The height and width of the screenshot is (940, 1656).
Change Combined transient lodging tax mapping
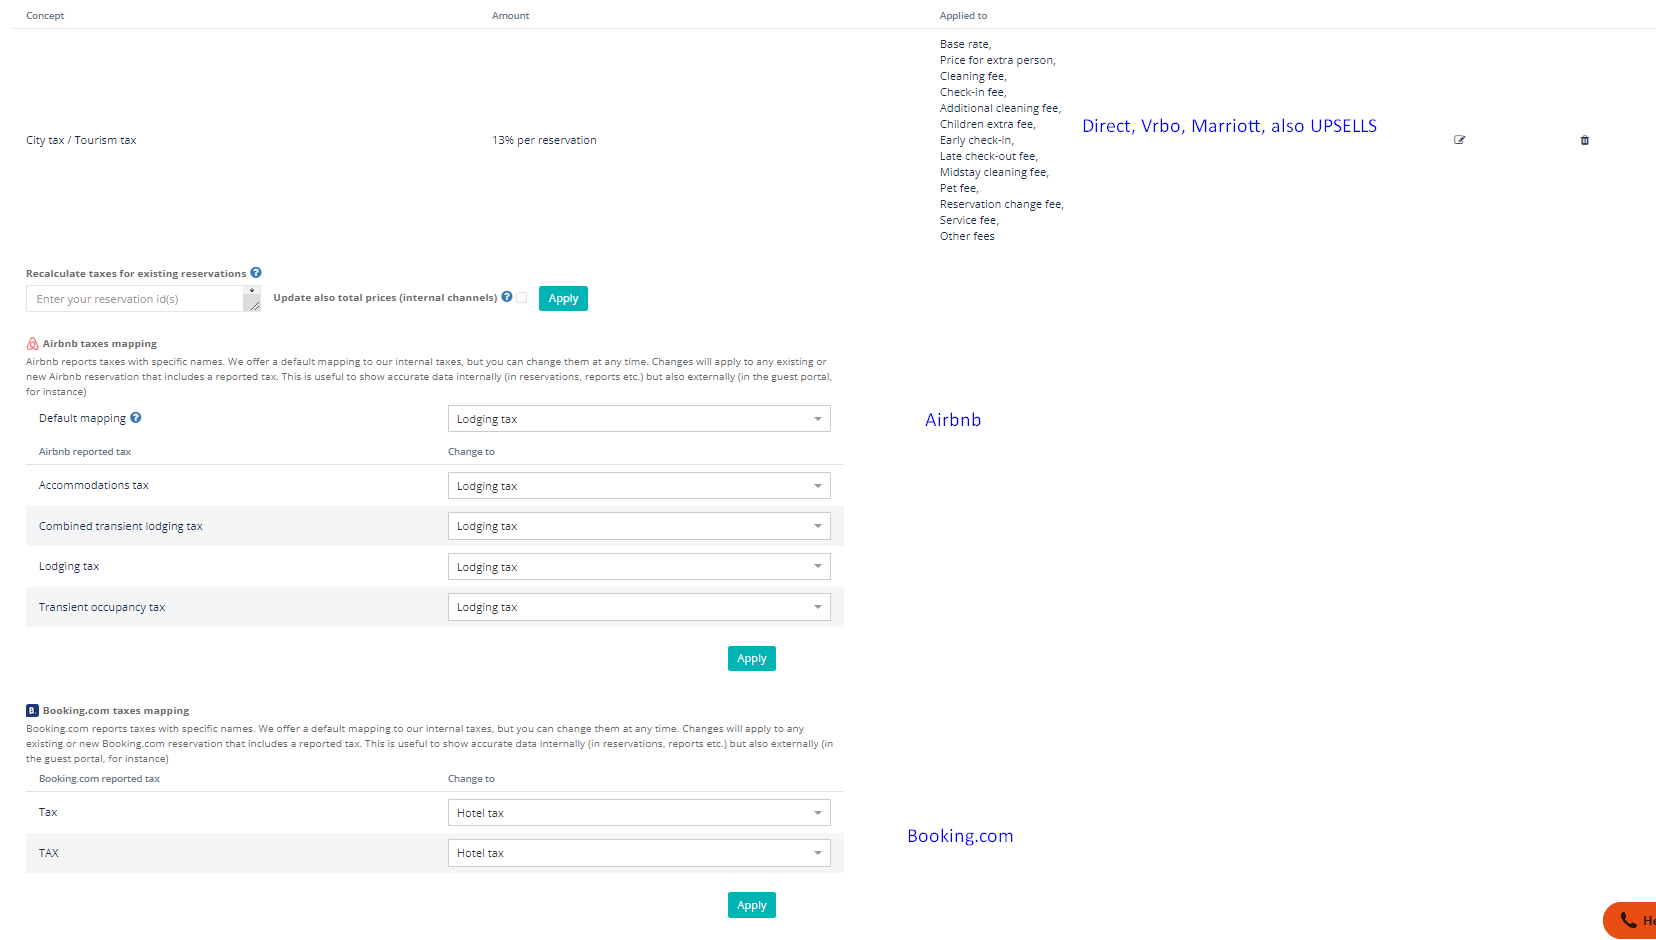638,526
